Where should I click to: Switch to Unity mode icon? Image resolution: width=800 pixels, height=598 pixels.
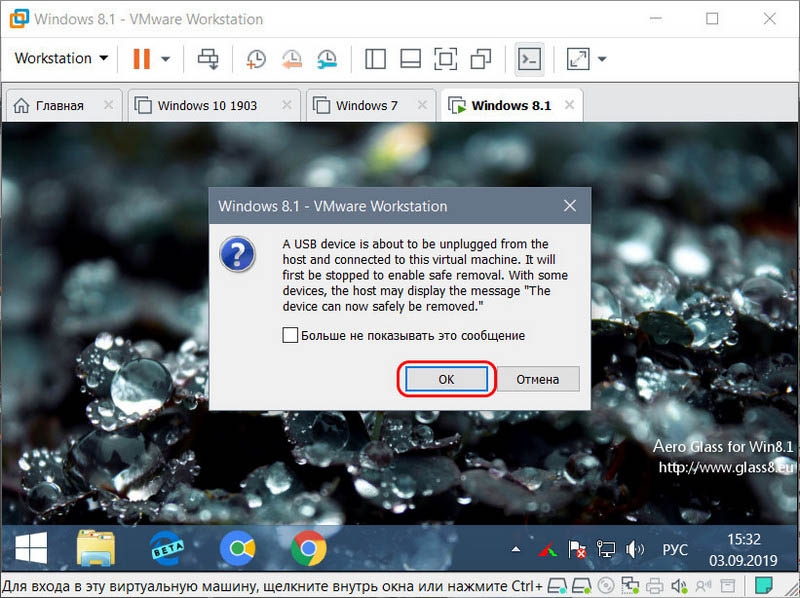(x=481, y=59)
